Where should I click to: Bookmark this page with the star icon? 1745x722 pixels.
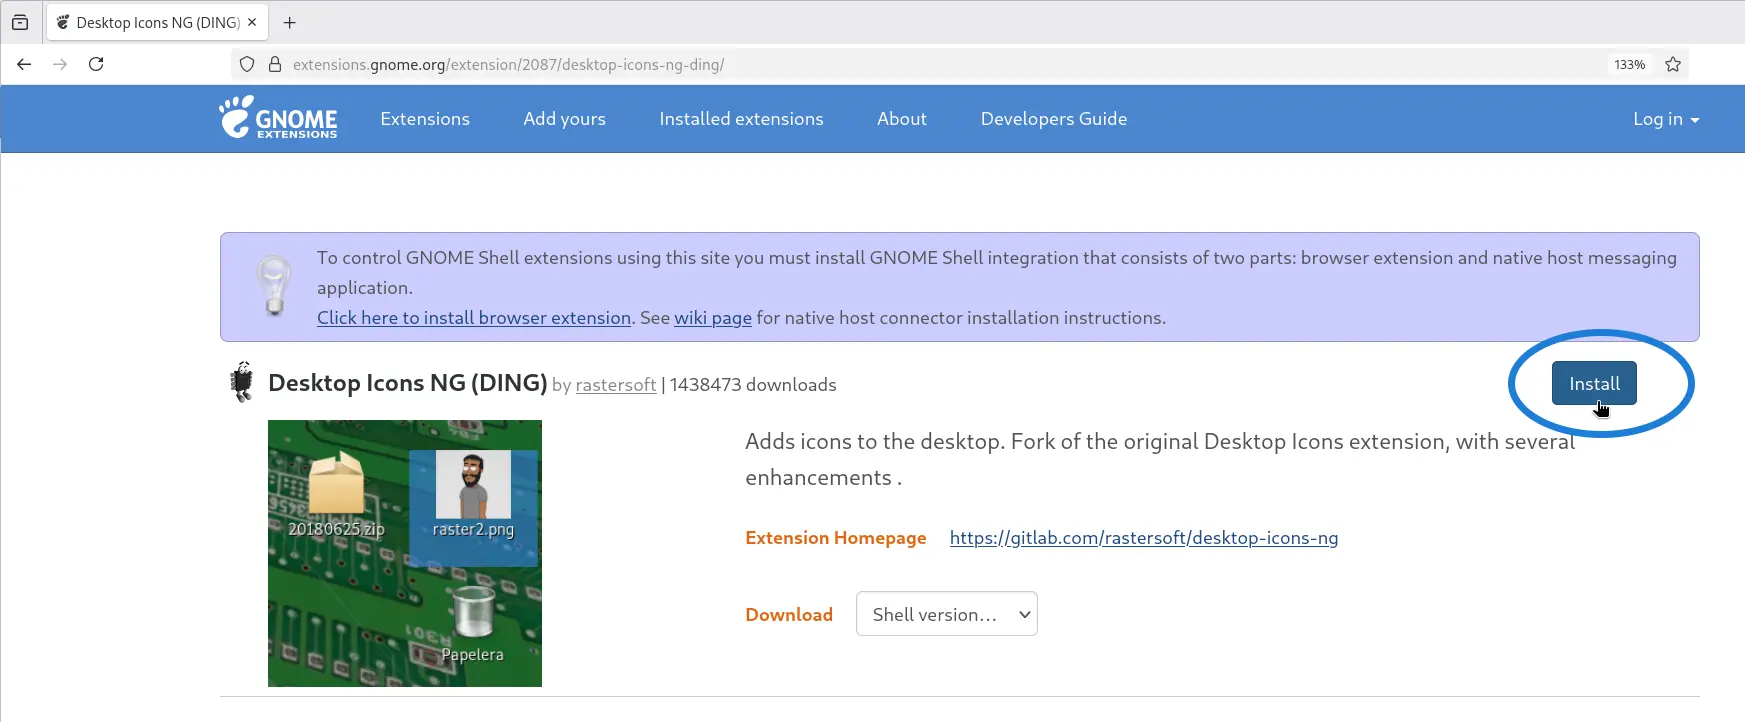point(1673,64)
